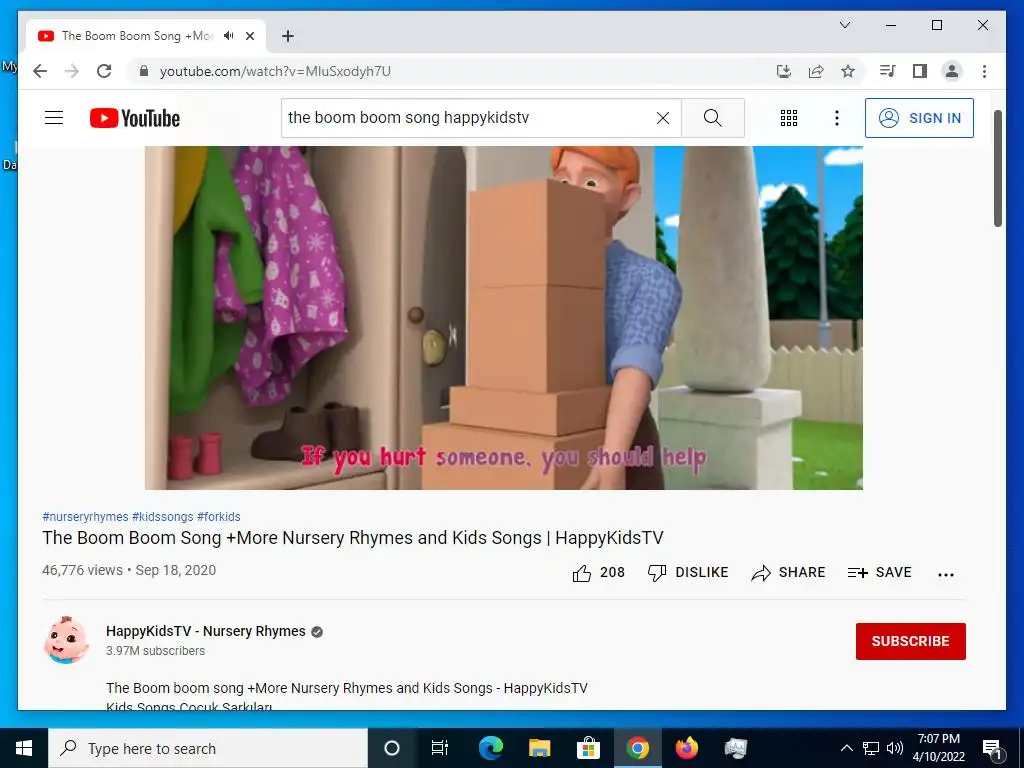This screenshot has width=1024, height=768.
Task: Open Chrome tab search chevron
Action: point(844,25)
